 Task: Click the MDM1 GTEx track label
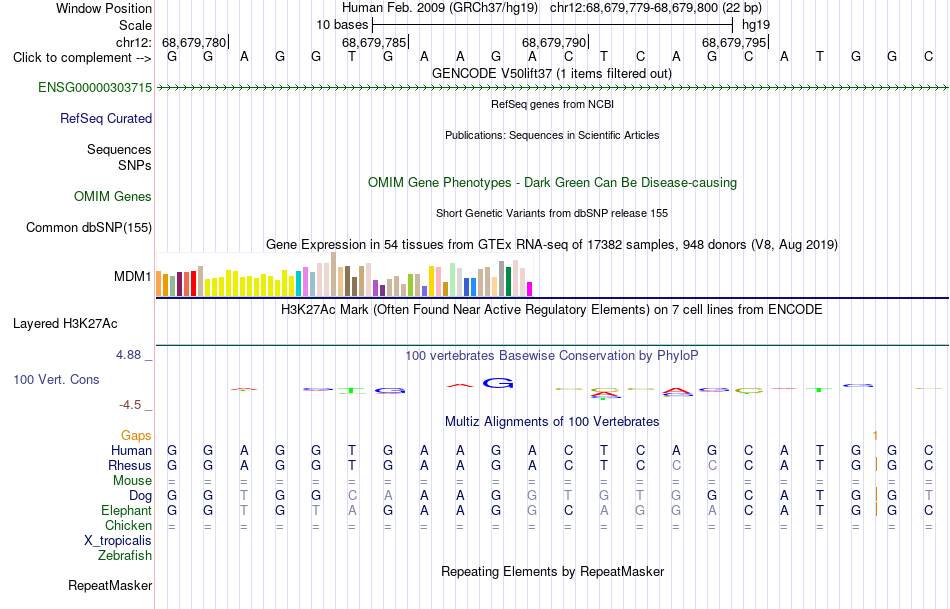pyautogui.click(x=133, y=276)
